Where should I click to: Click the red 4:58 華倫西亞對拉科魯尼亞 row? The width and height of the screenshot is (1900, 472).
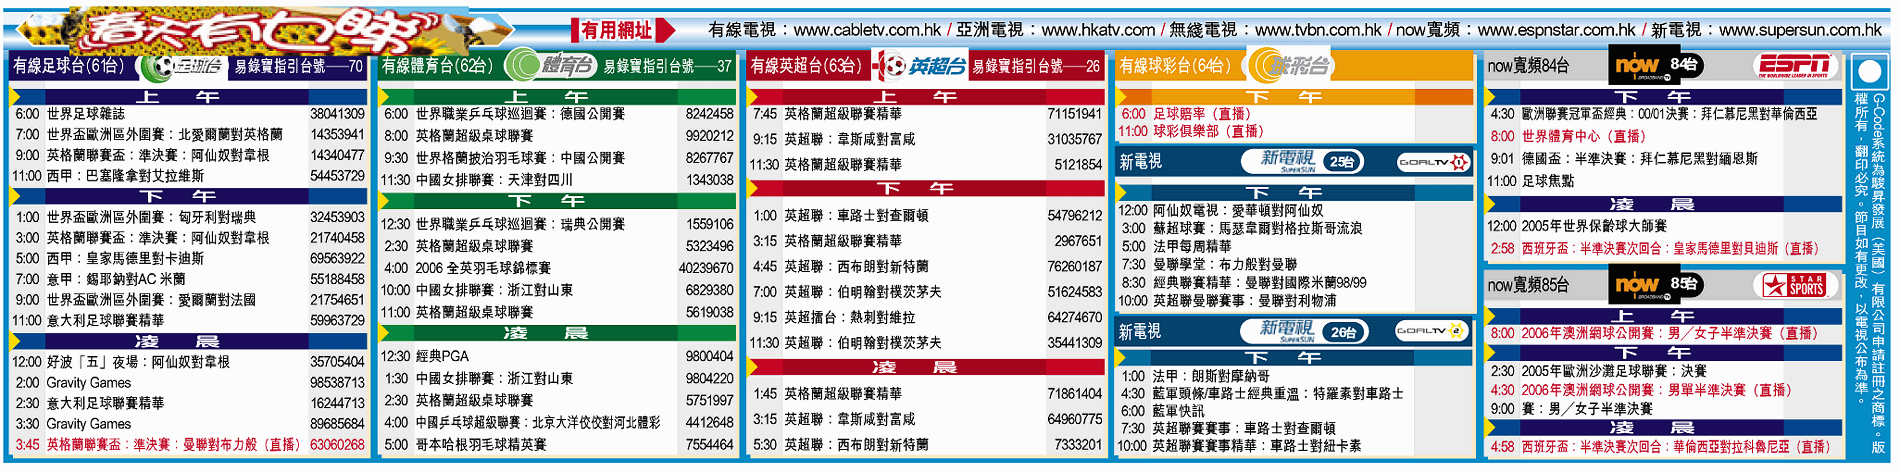1664,447
